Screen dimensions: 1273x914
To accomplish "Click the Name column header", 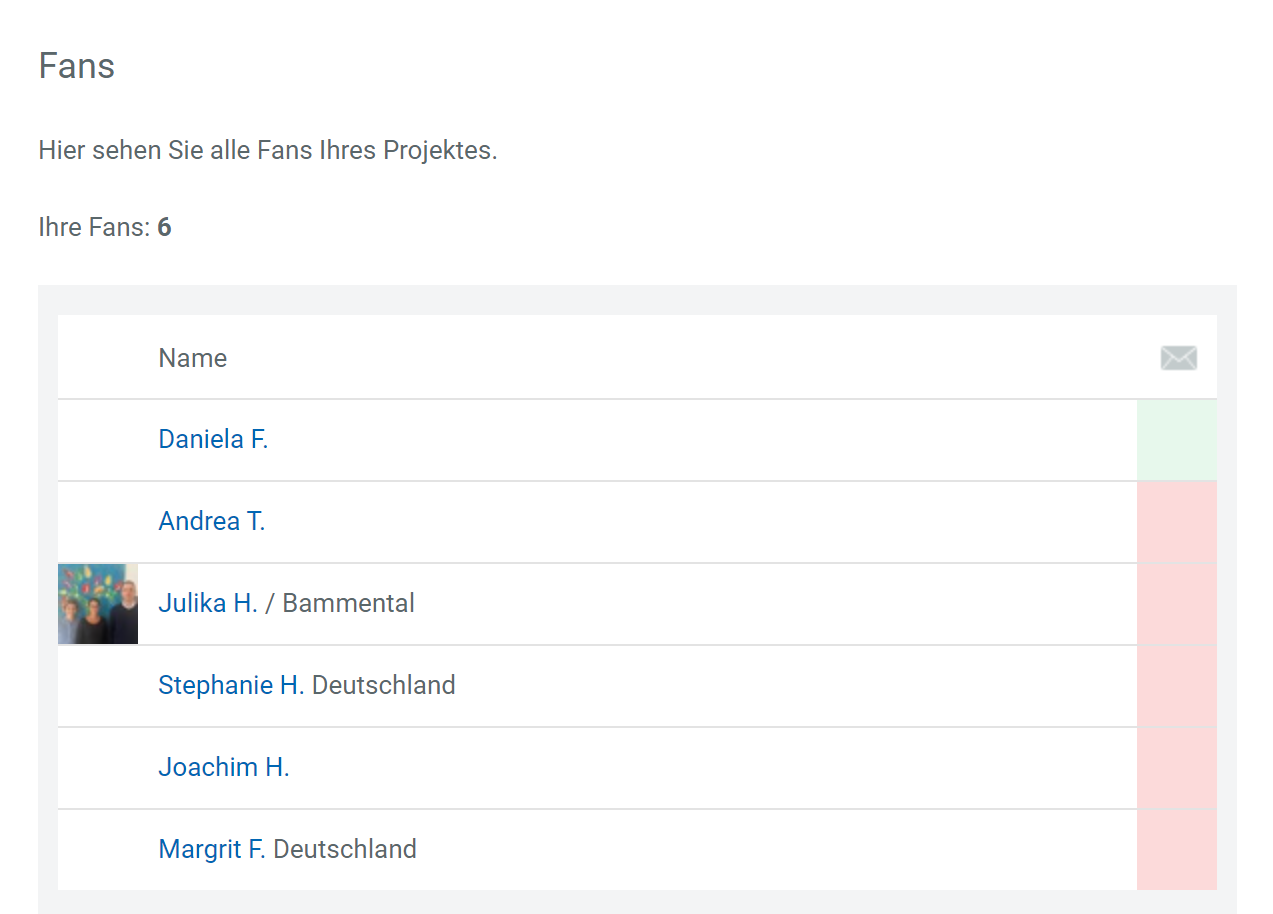I will point(193,358).
